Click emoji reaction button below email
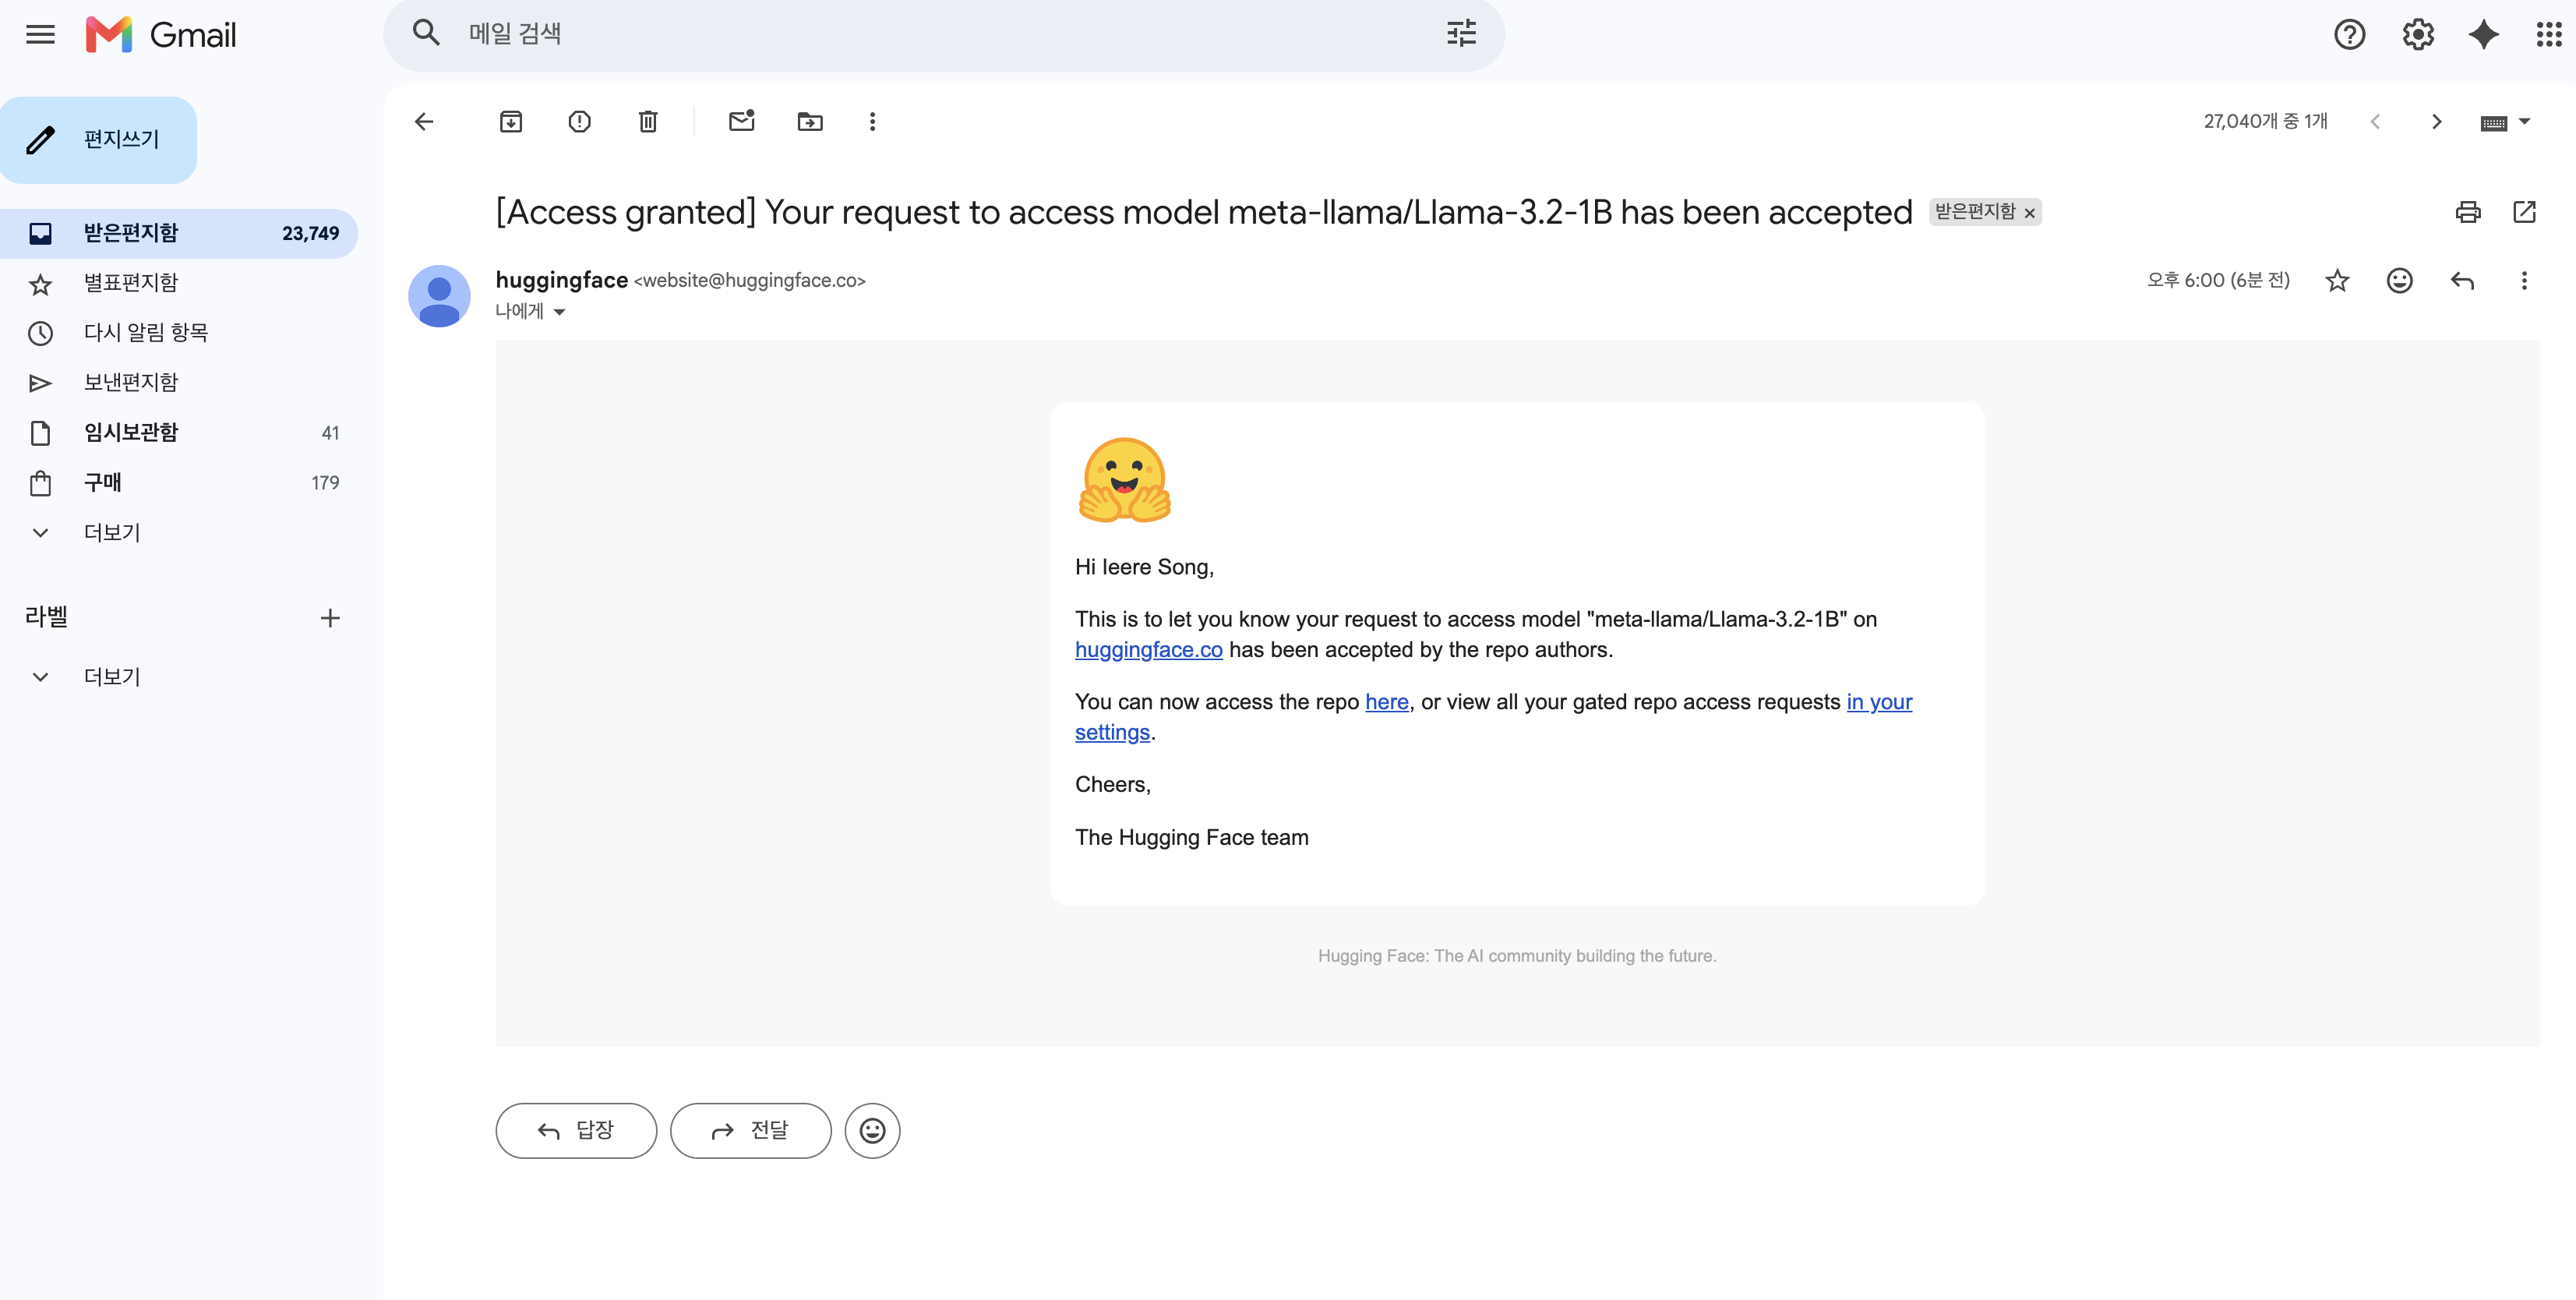This screenshot has height=1300, width=2576. click(873, 1131)
